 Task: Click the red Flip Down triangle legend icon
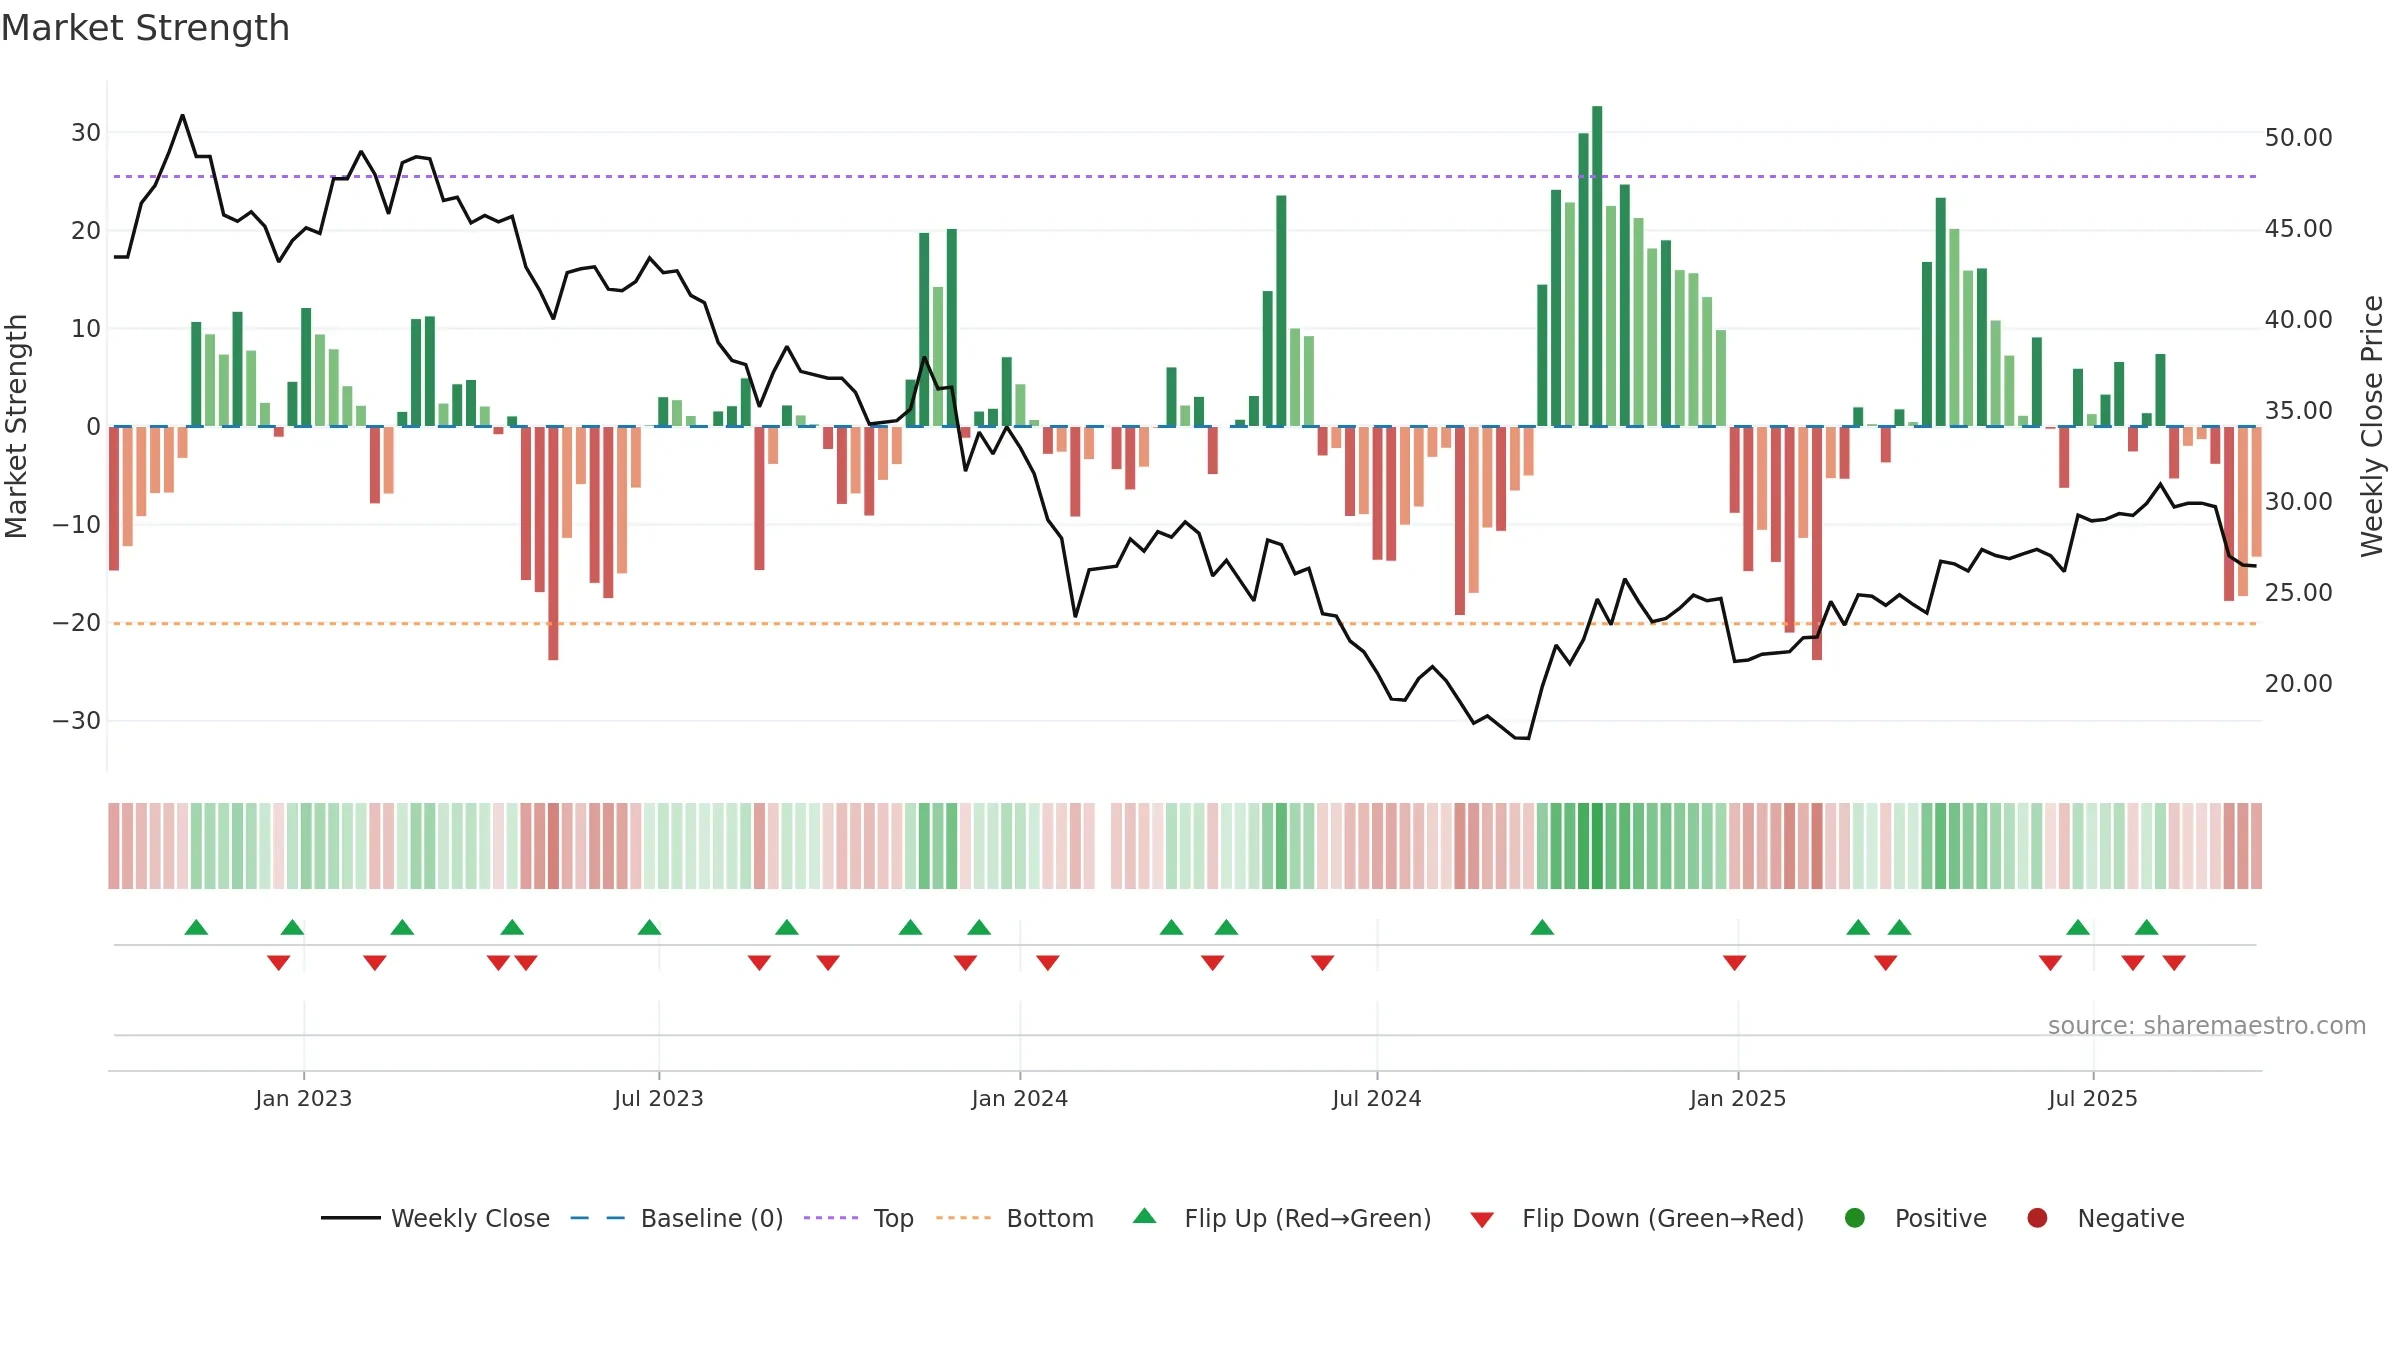tap(1483, 1220)
